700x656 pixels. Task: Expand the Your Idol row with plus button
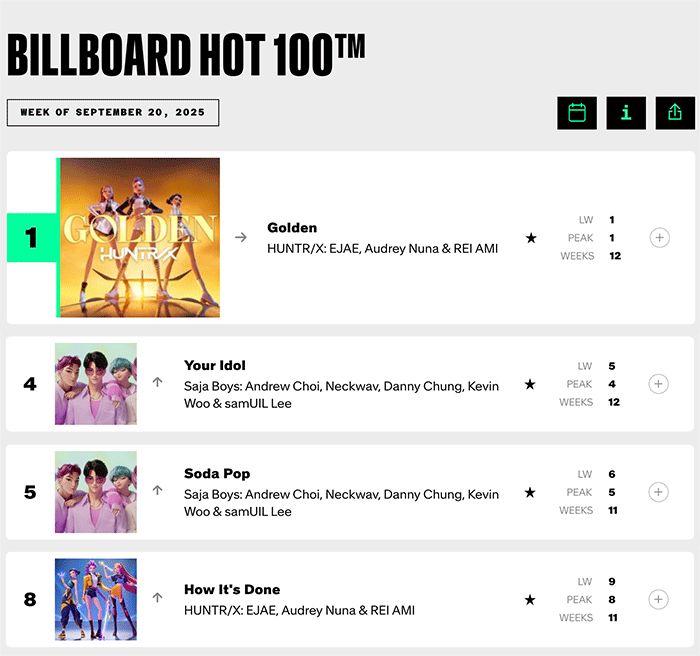click(x=658, y=384)
